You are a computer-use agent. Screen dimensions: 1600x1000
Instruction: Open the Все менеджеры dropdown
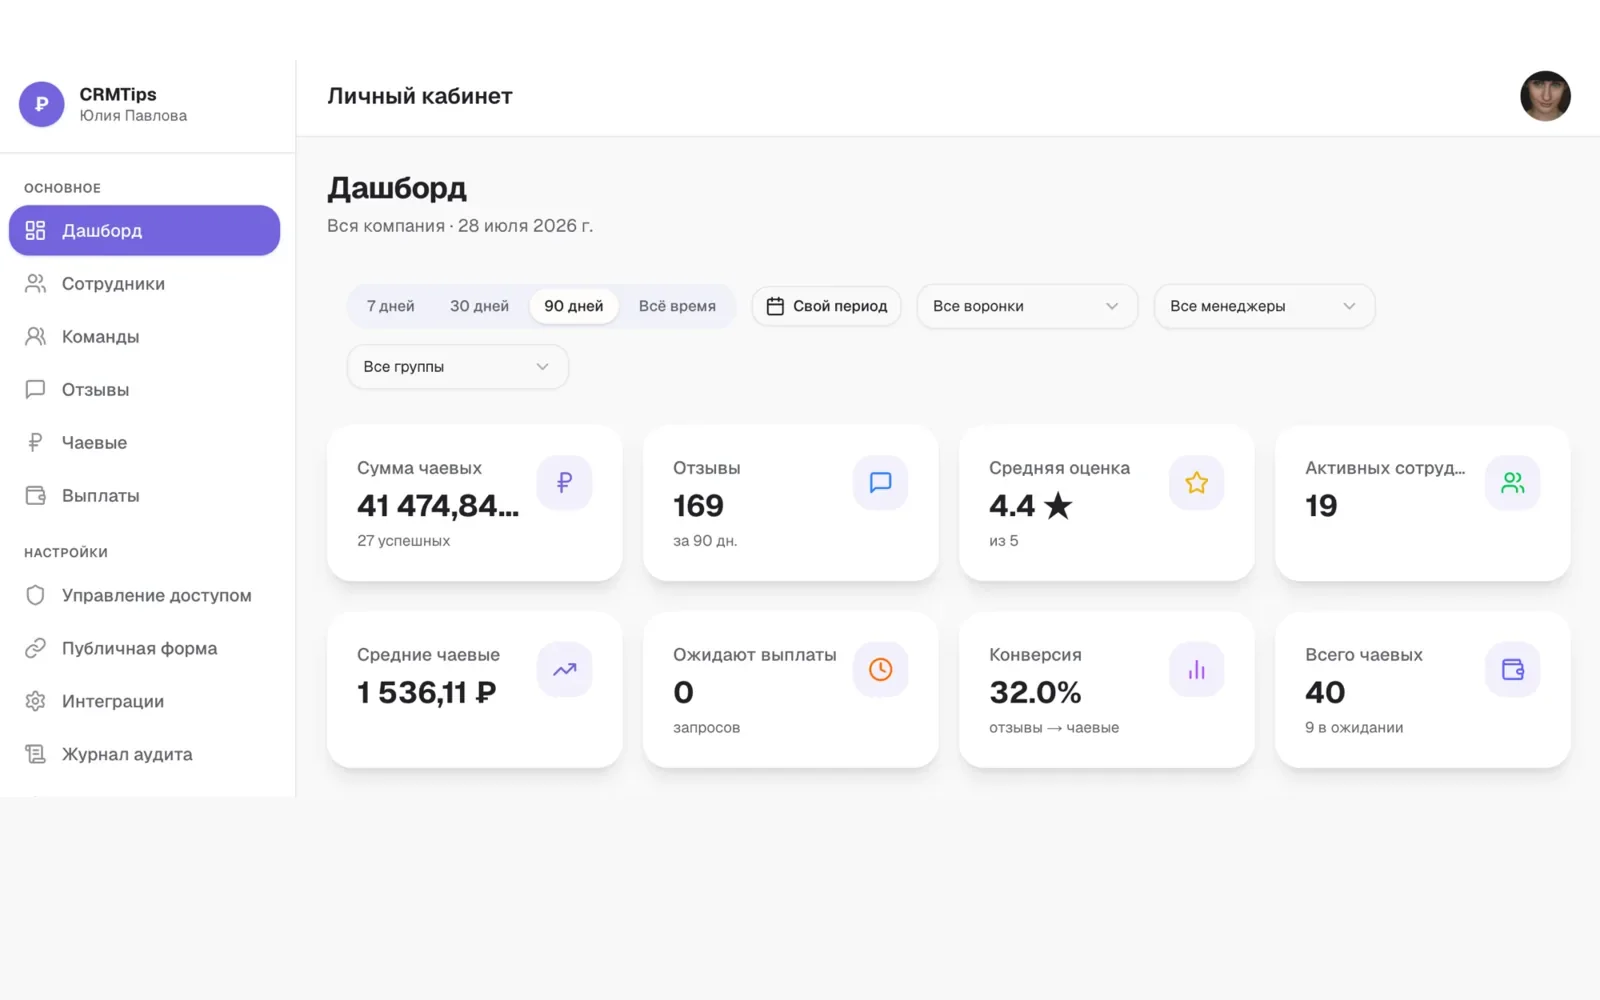tap(1264, 306)
